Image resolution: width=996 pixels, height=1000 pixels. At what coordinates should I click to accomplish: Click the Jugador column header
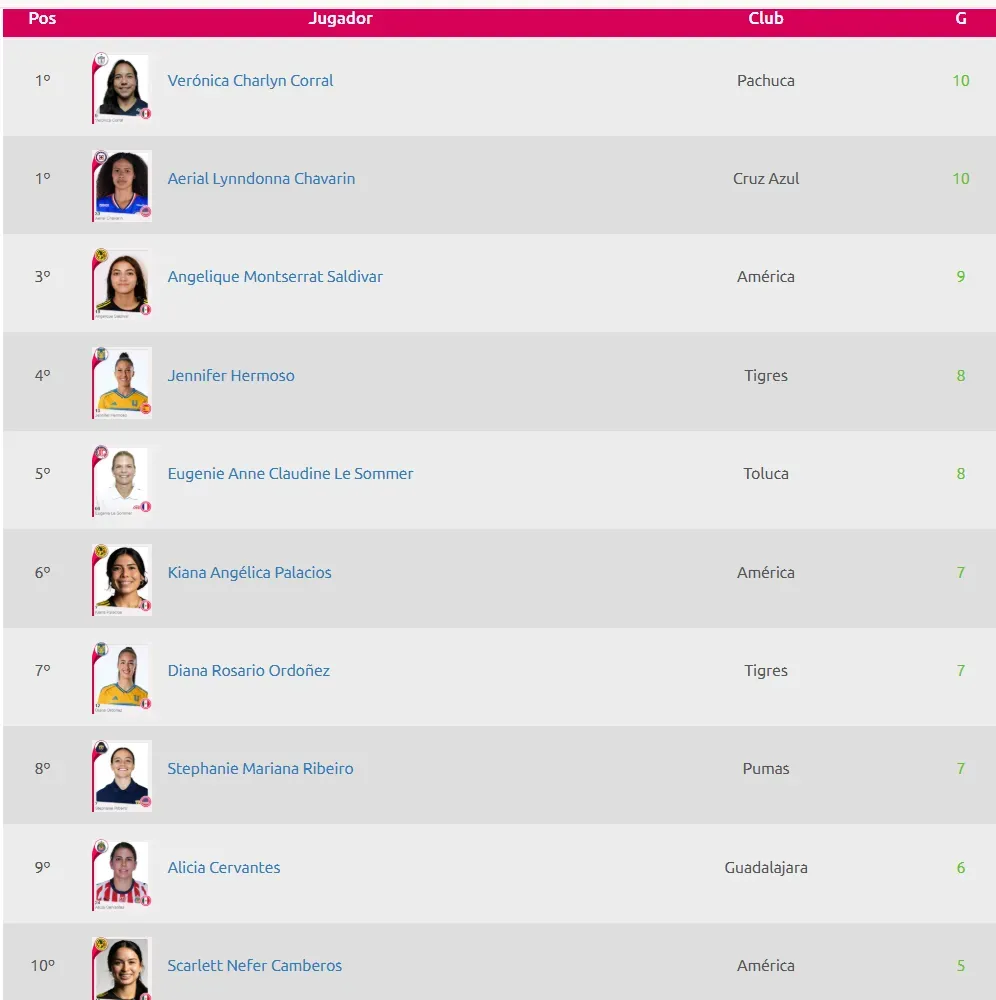pos(340,19)
